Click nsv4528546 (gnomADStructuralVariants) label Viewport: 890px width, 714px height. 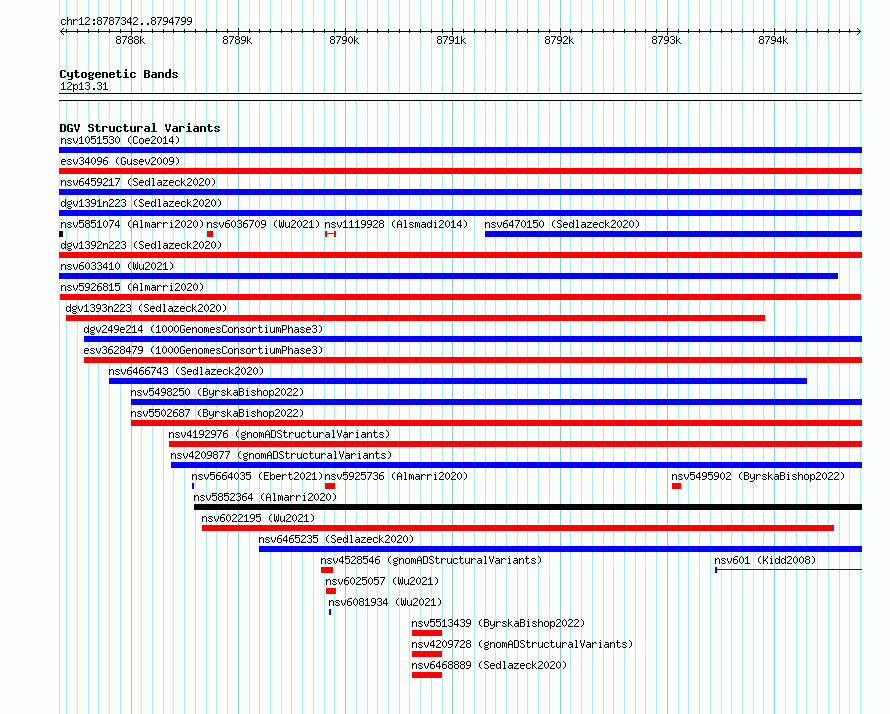(431, 560)
